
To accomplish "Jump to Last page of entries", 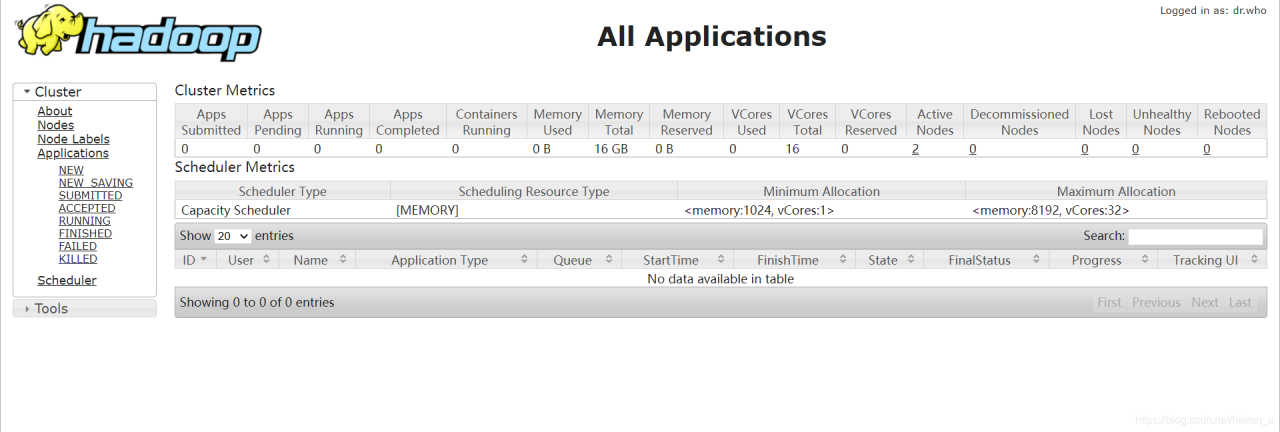I will [1240, 302].
